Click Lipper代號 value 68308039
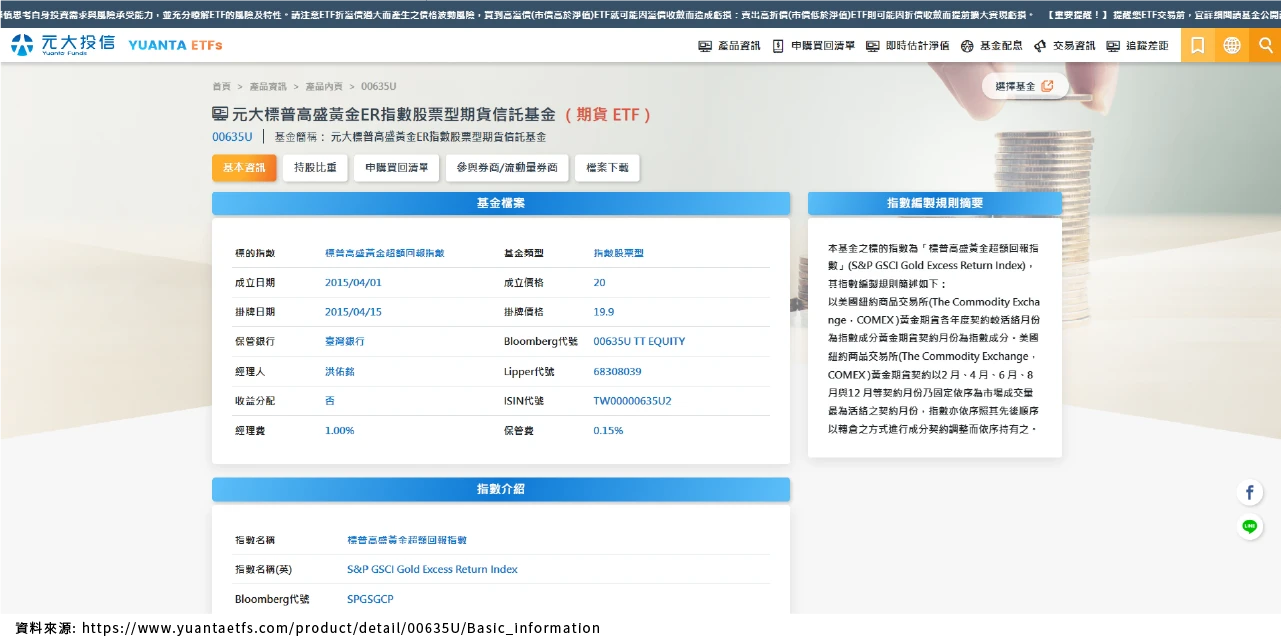The height and width of the screenshot is (641, 1281). (x=617, y=372)
